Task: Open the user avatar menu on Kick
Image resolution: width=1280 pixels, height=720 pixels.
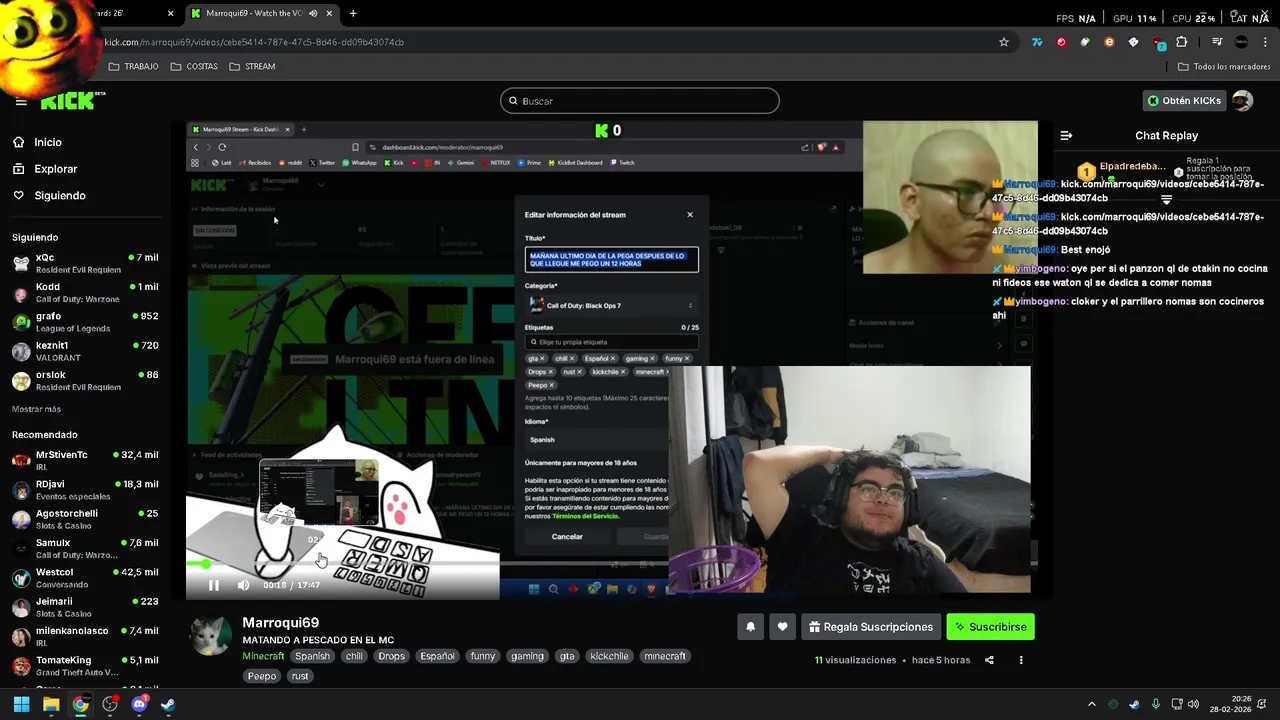Action: (1242, 101)
